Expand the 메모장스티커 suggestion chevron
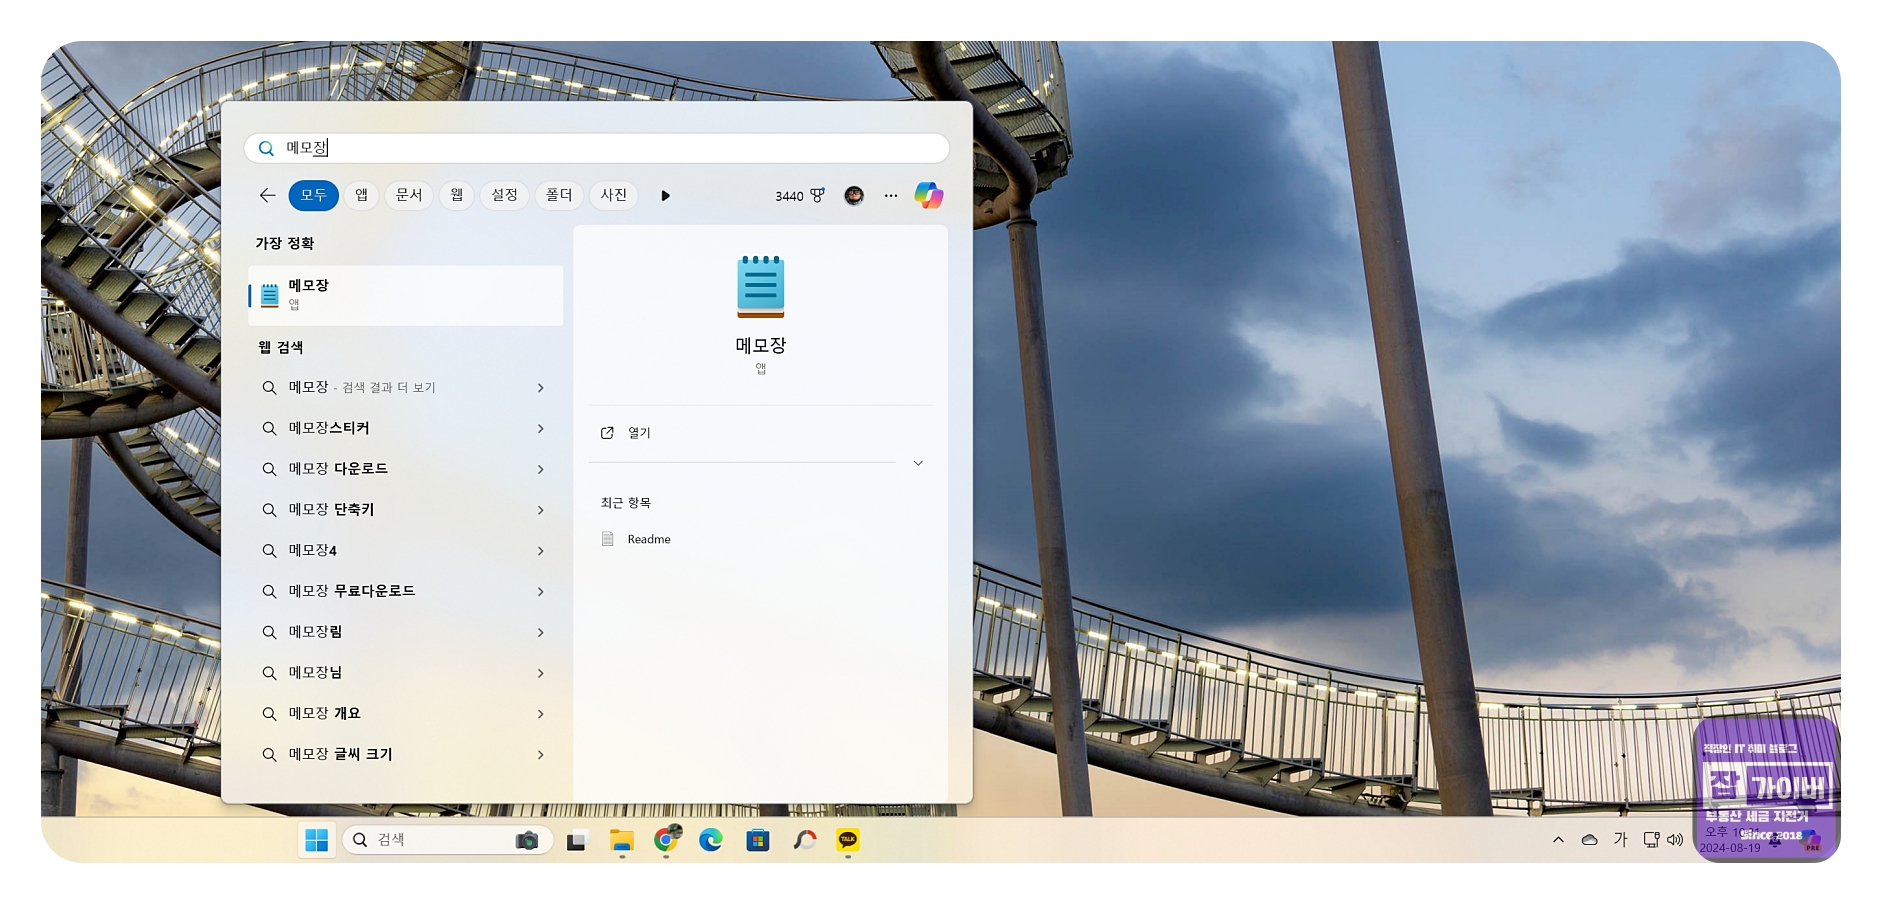The height and width of the screenshot is (904, 1882). click(540, 429)
